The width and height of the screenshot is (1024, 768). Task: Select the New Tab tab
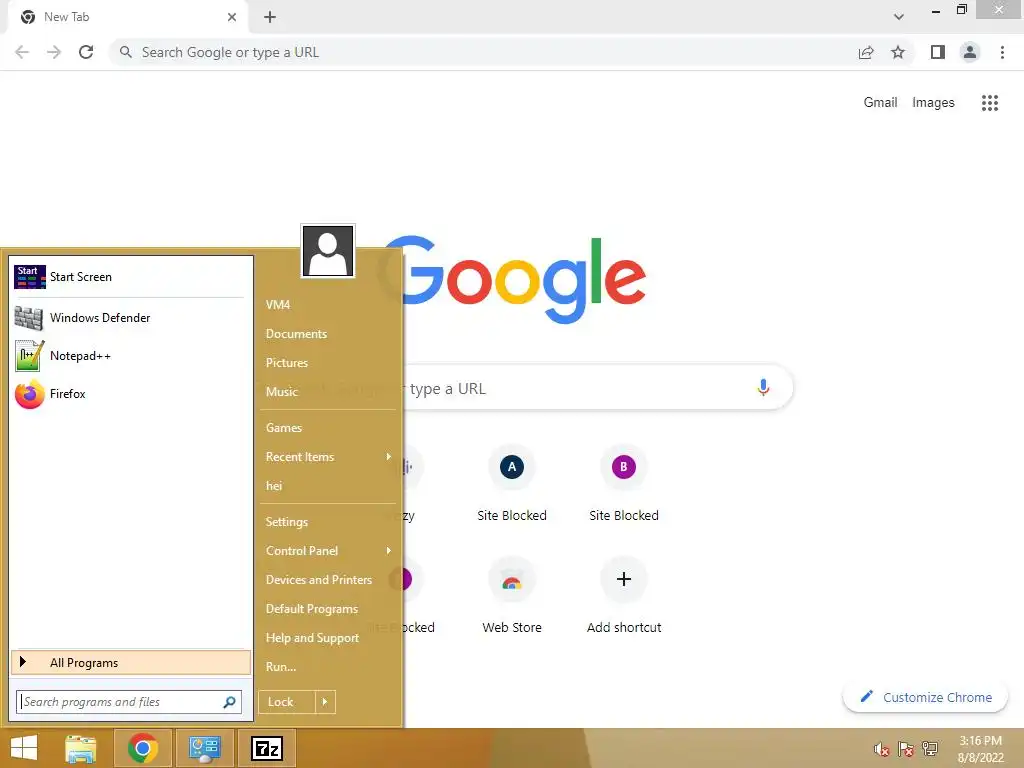click(127, 17)
